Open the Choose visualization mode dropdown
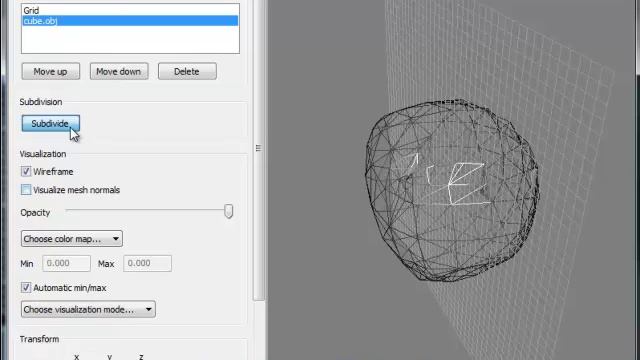Screen dimensions: 640x360 point(88,309)
